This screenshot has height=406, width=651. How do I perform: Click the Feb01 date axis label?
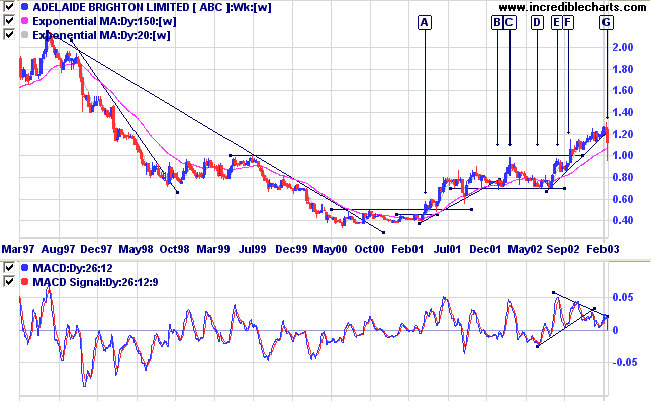coord(408,249)
